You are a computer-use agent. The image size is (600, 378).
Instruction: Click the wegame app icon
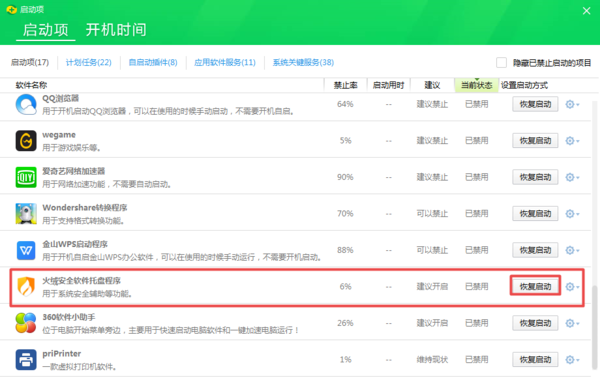point(26,141)
